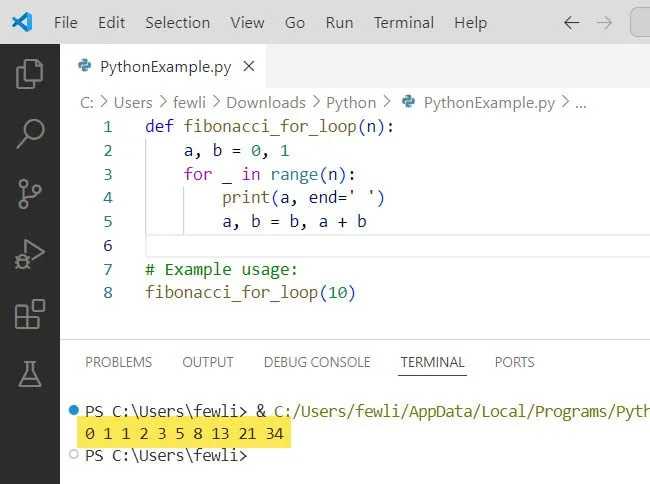Viewport: 650px width, 484px height.
Task: Open Source Control view icon
Action: pyautogui.click(x=30, y=194)
